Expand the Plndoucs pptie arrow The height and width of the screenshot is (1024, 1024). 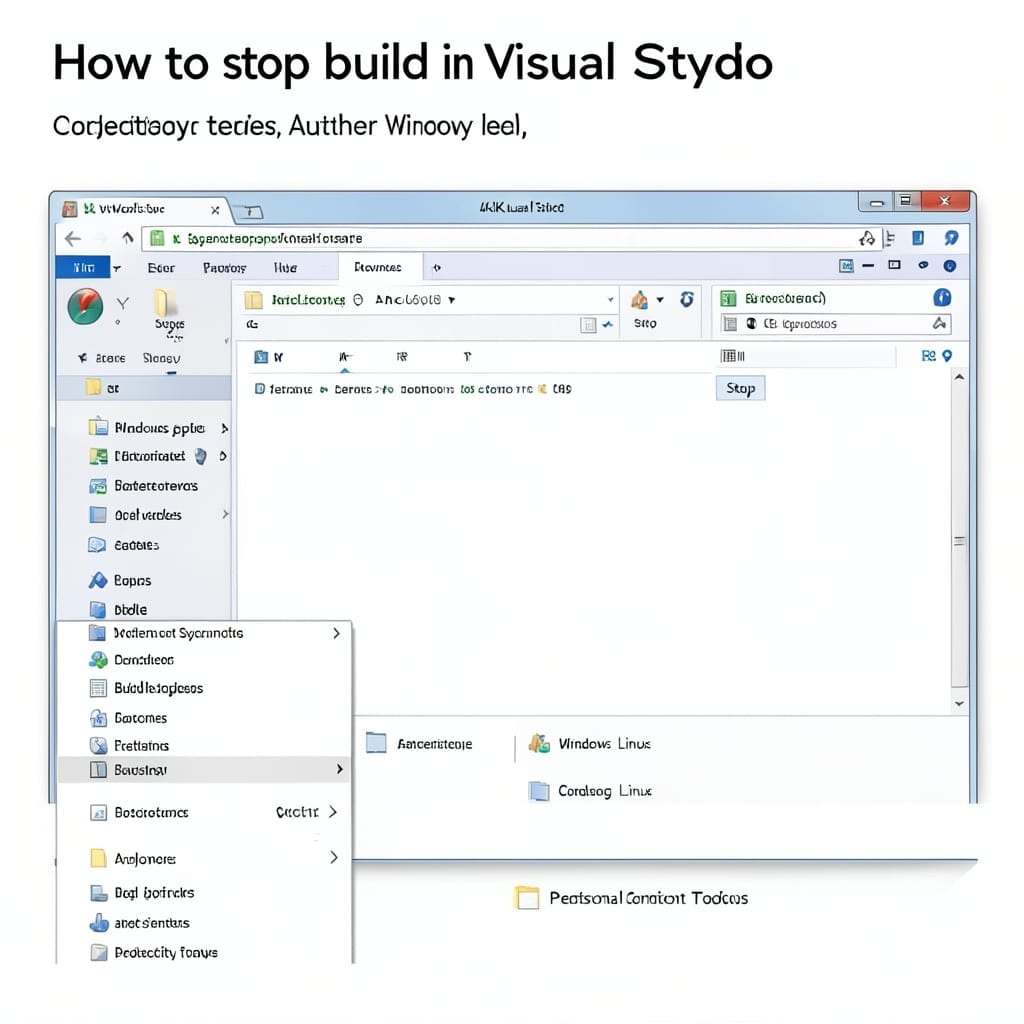coord(224,428)
